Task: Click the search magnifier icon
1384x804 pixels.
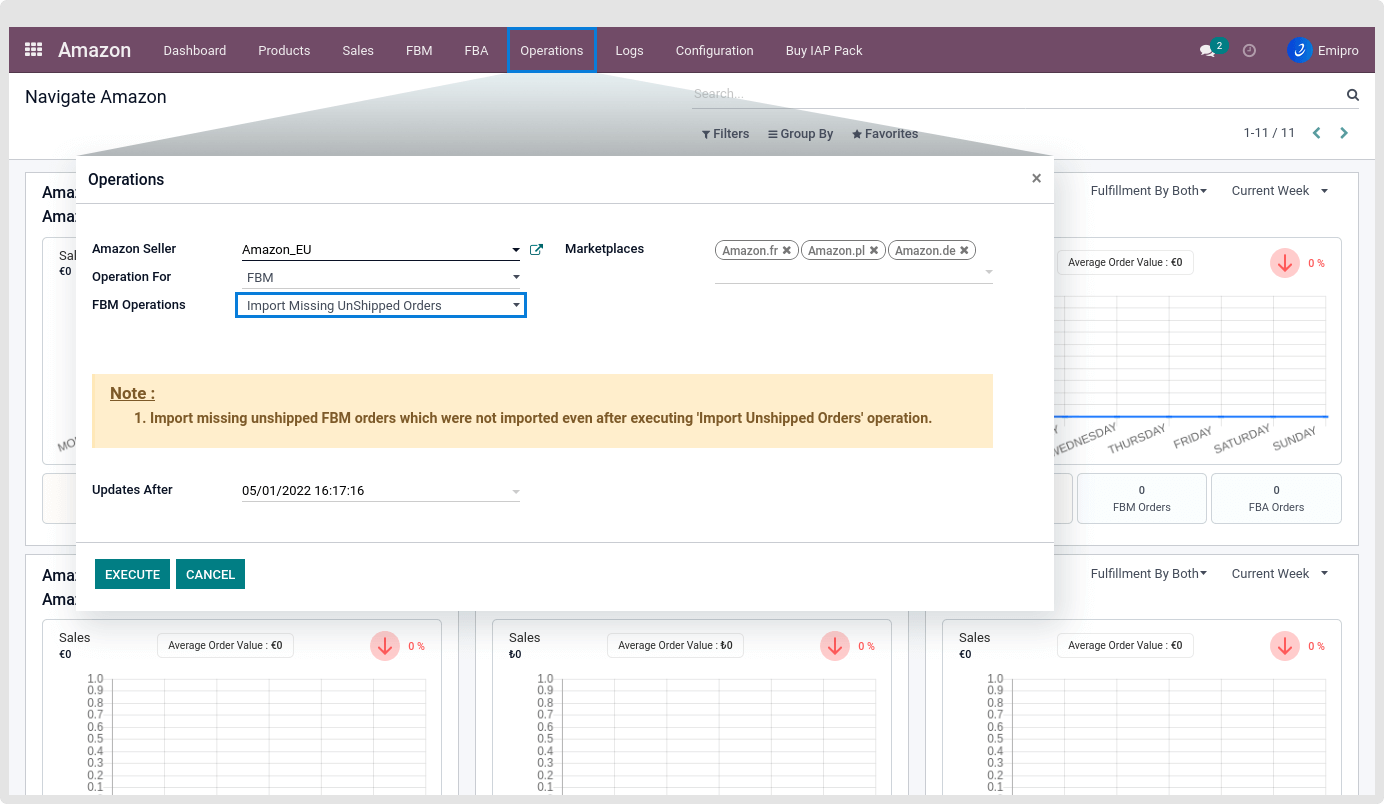Action: pos(1352,95)
